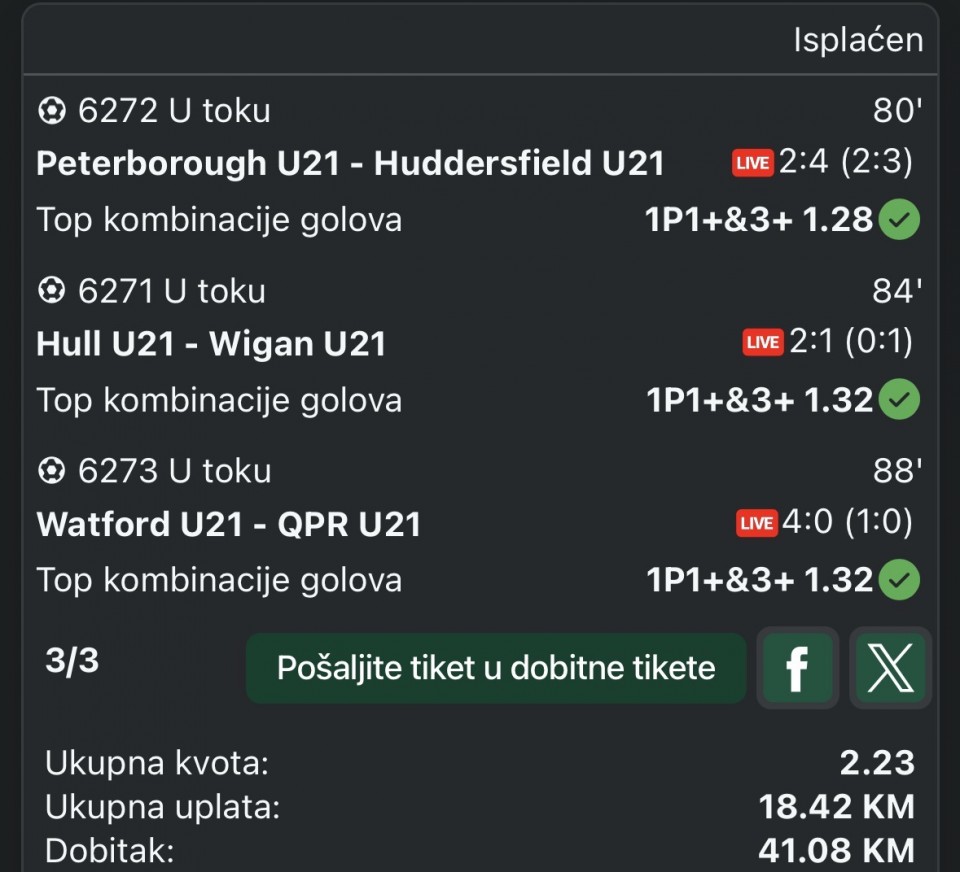Click soccer ball icon beside 6271
The width and height of the screenshot is (960, 872).
point(51,291)
